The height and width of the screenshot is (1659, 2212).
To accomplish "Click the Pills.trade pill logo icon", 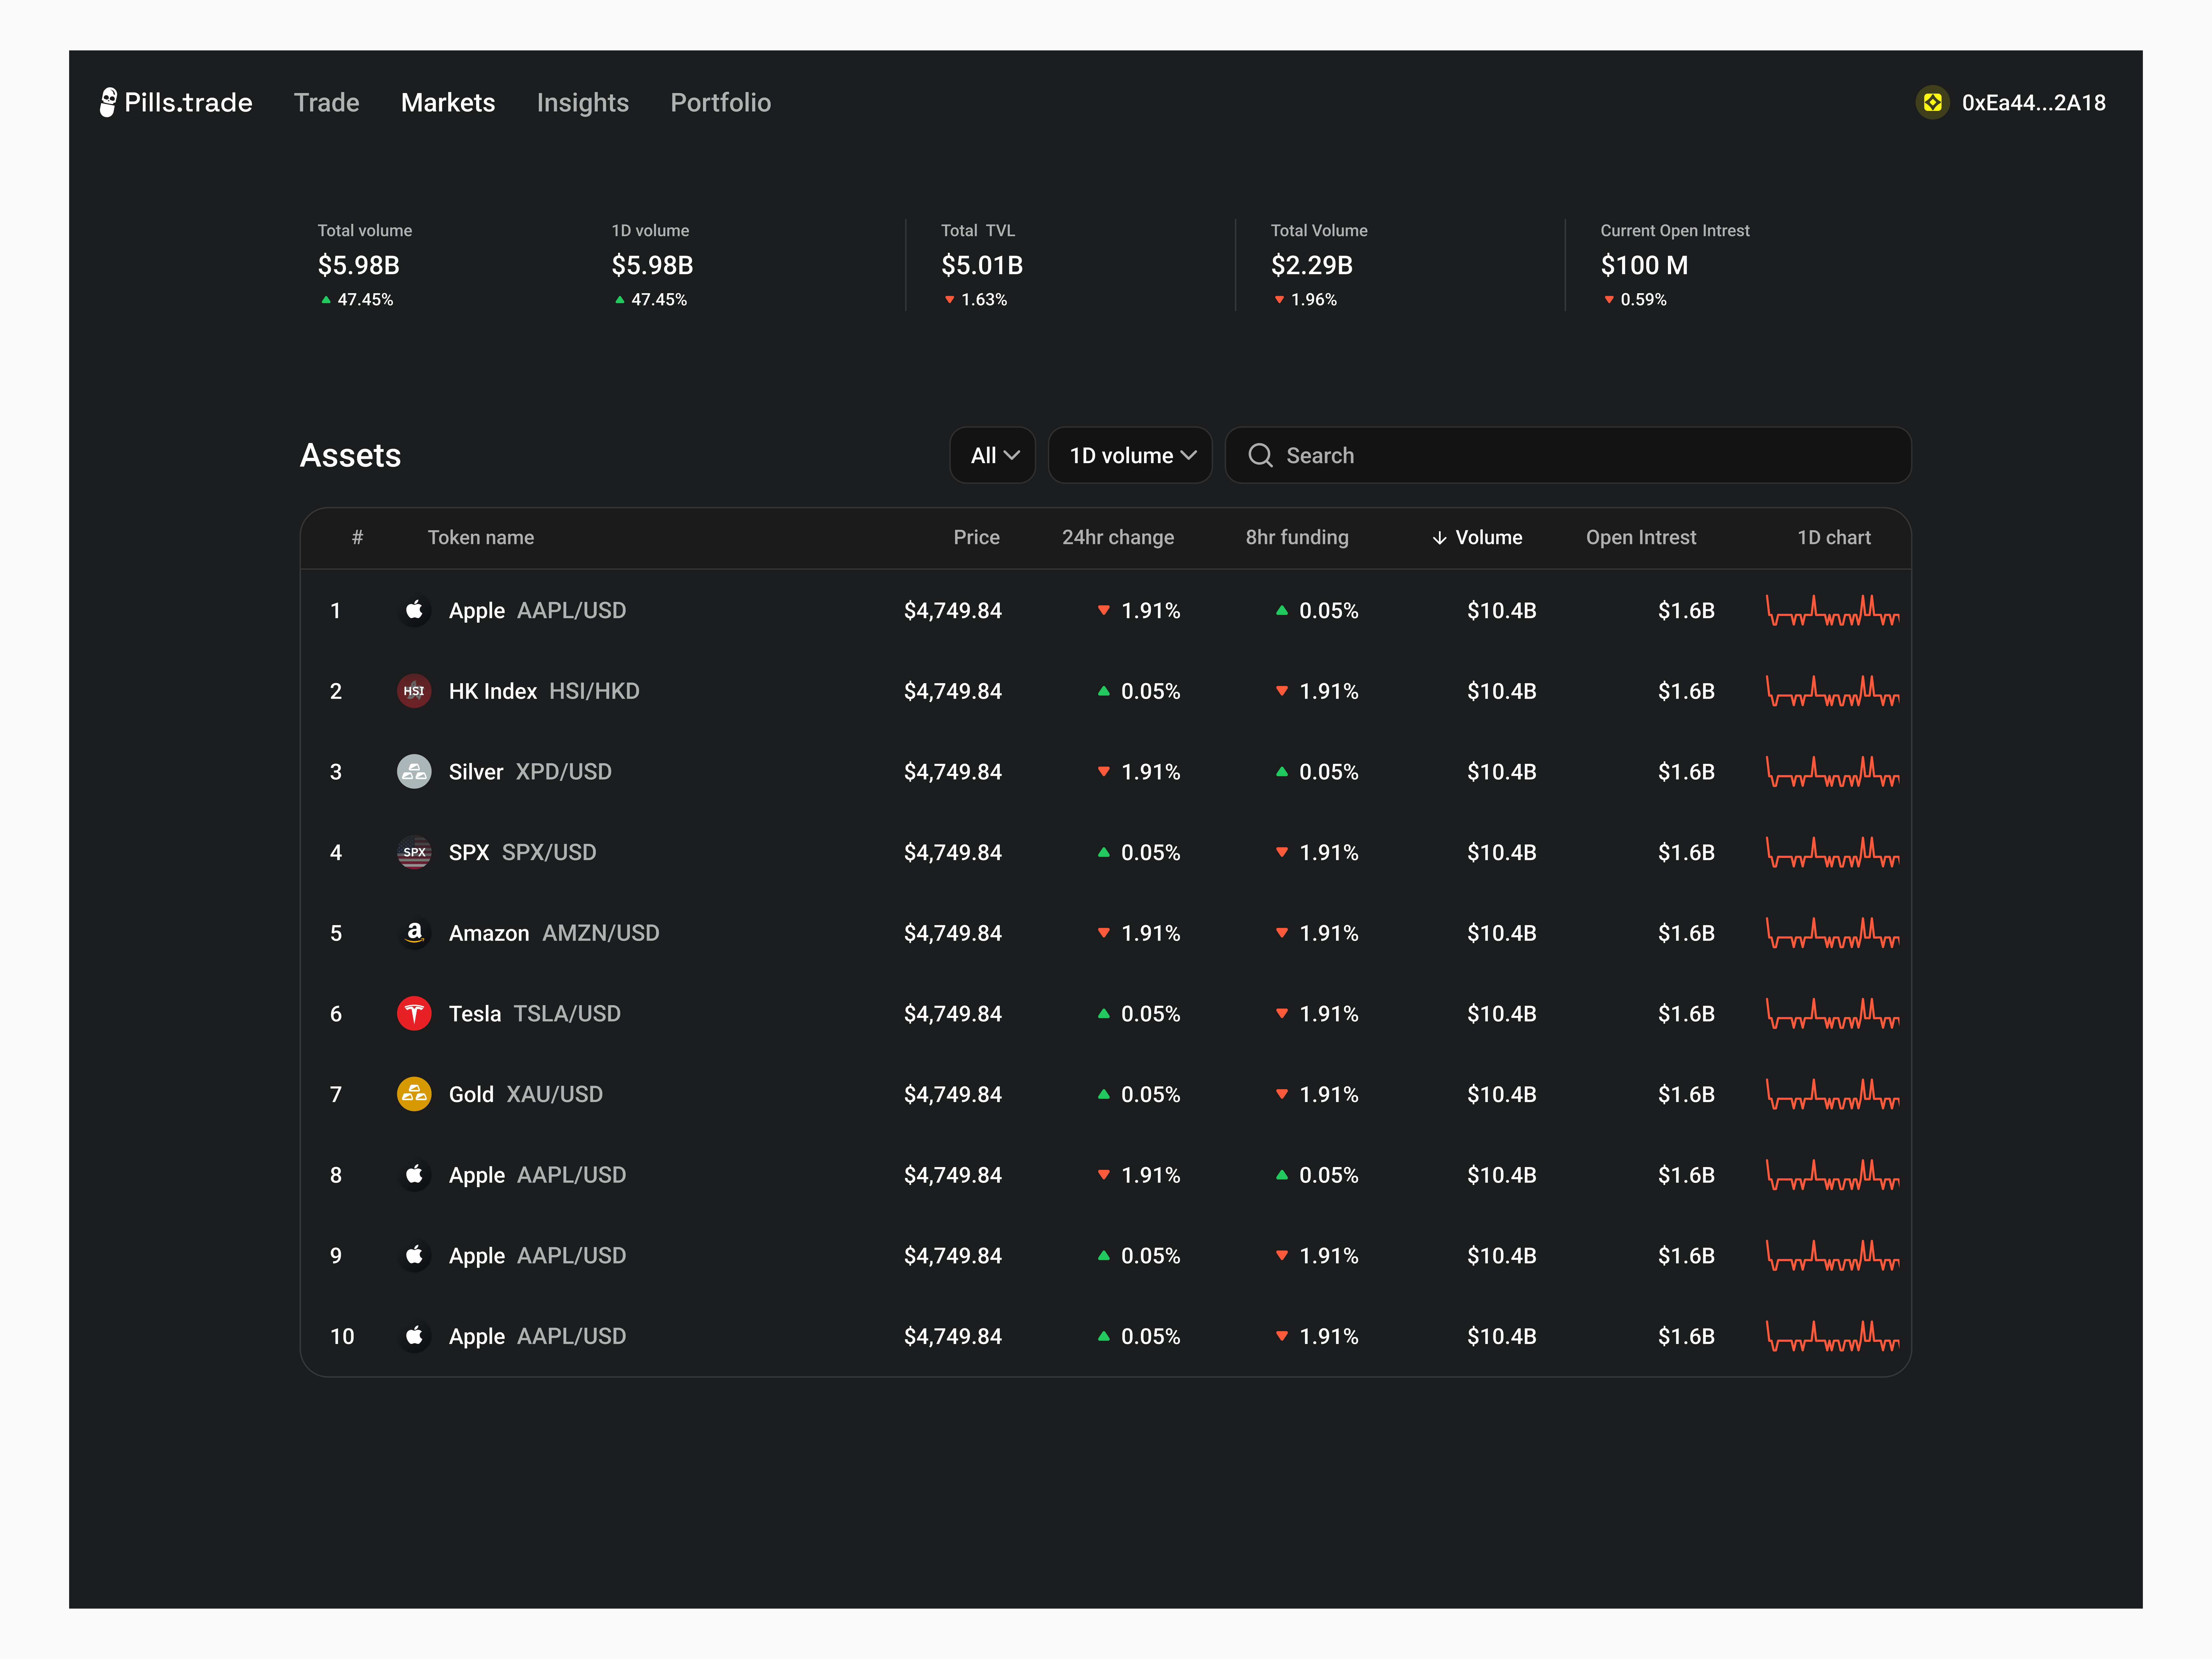I will [x=108, y=102].
